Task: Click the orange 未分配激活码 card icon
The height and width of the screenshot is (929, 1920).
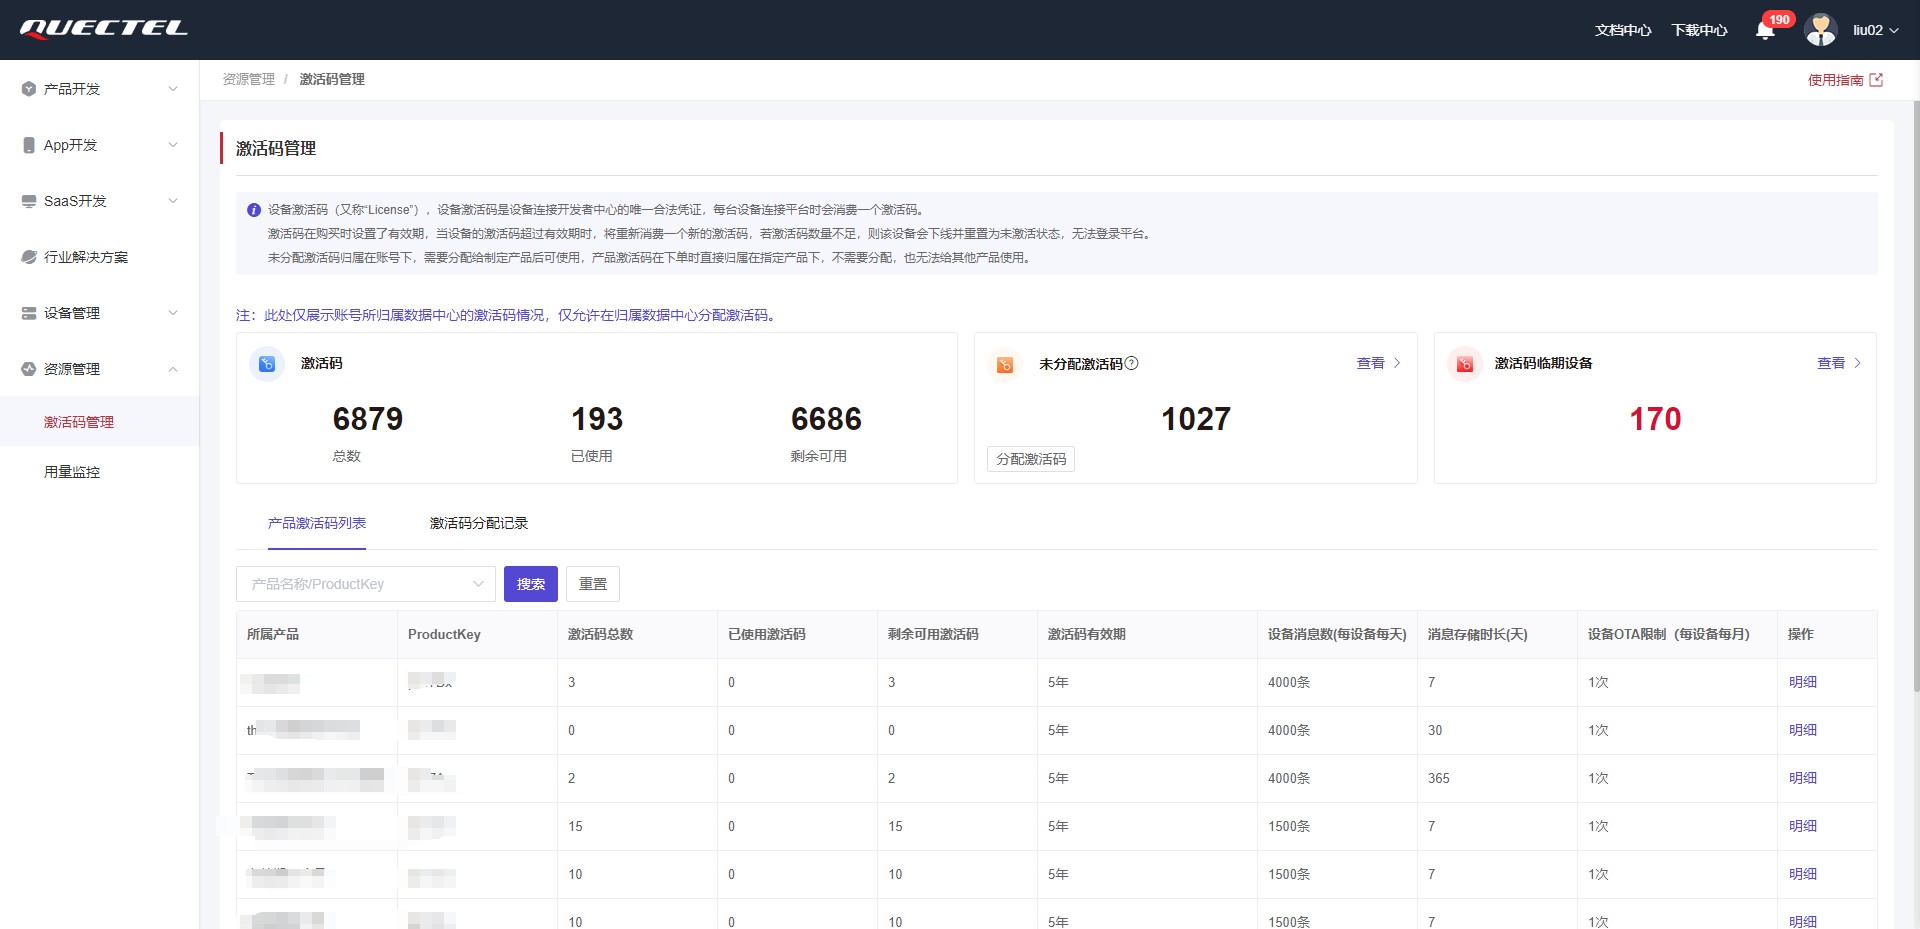Action: pos(1005,364)
